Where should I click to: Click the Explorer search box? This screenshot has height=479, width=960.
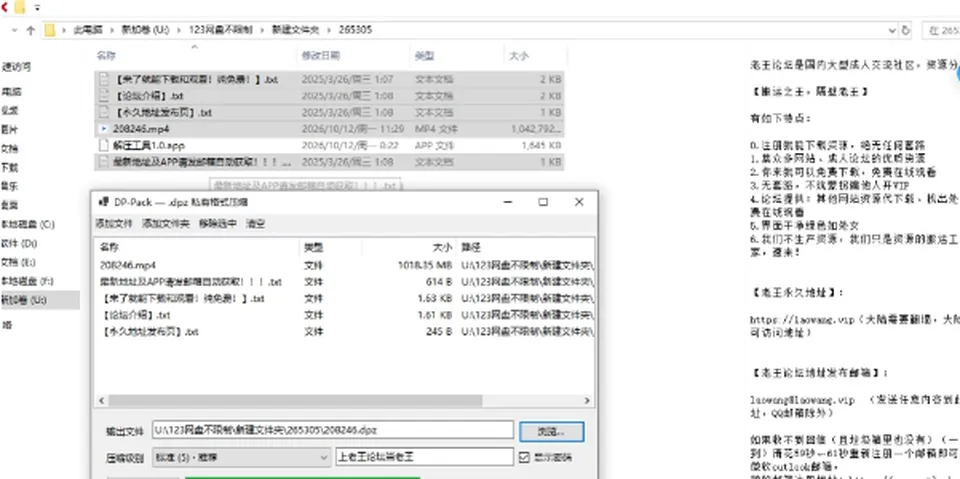pyautogui.click(x=942, y=30)
